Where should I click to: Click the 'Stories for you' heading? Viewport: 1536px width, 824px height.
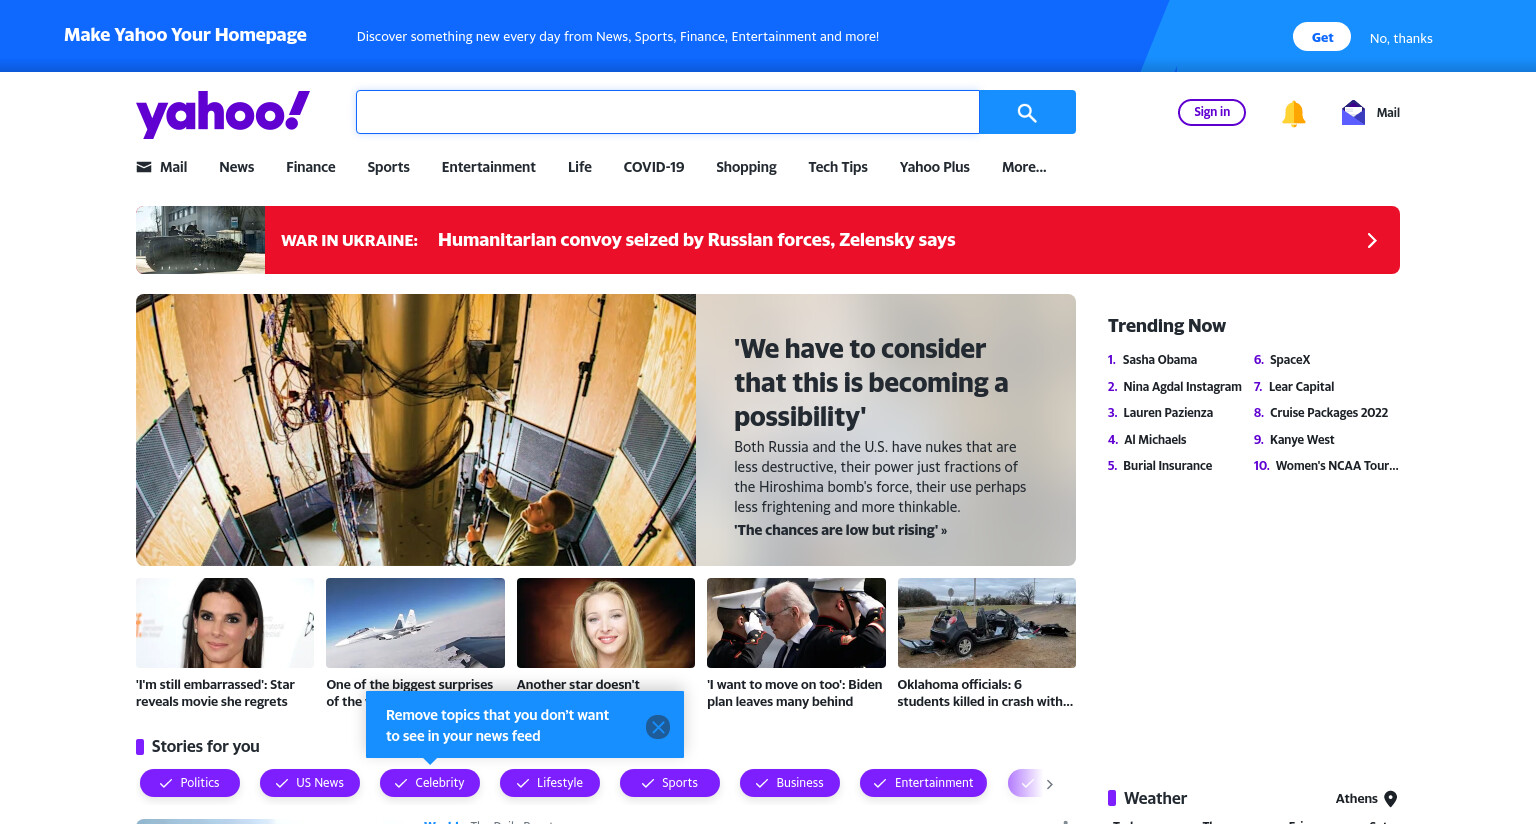[205, 746]
